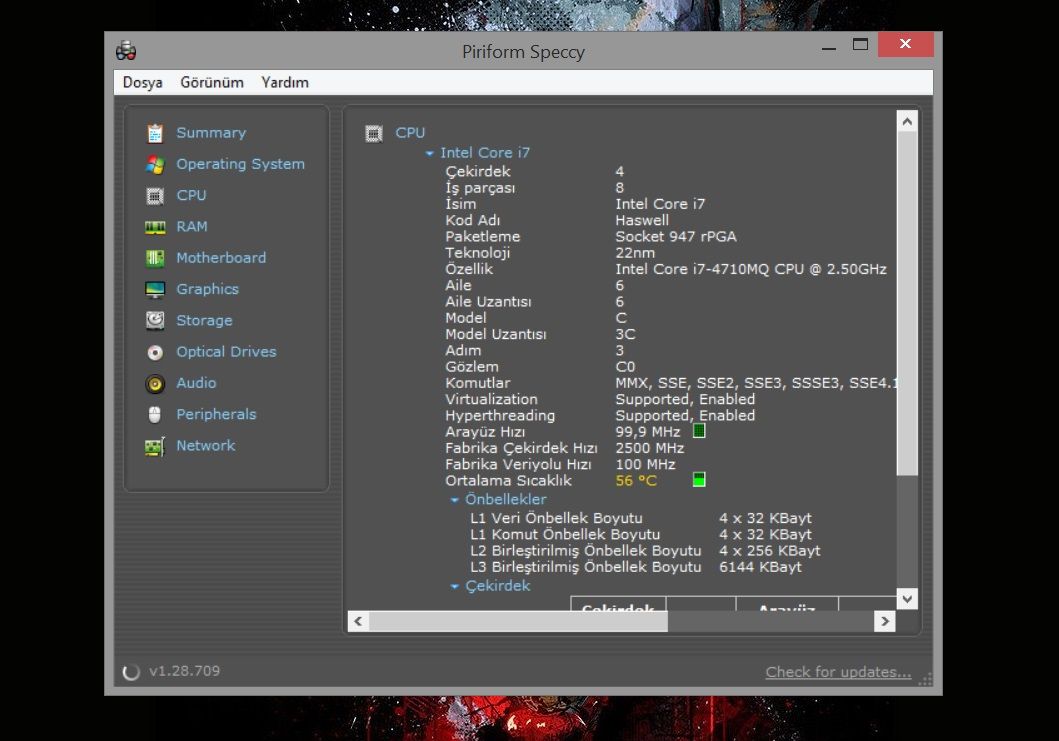The height and width of the screenshot is (741, 1059).
Task: Click the Operating System Windows flag icon
Action: coord(155,164)
